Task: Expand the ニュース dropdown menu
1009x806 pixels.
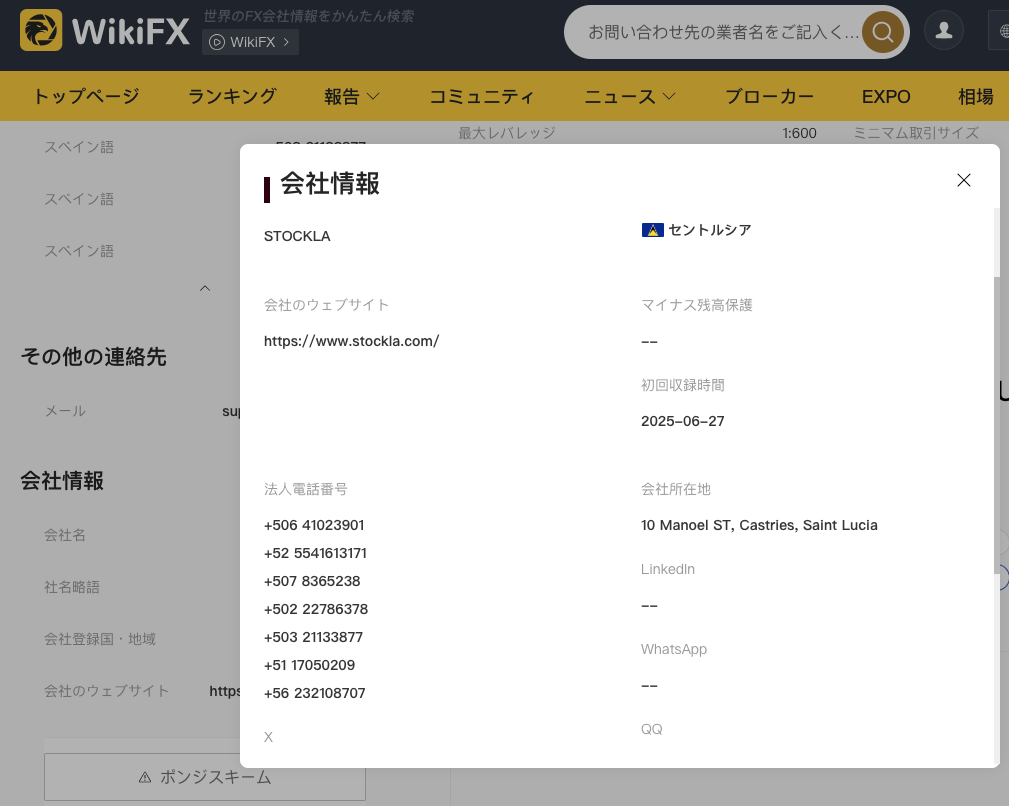Action: pos(629,96)
